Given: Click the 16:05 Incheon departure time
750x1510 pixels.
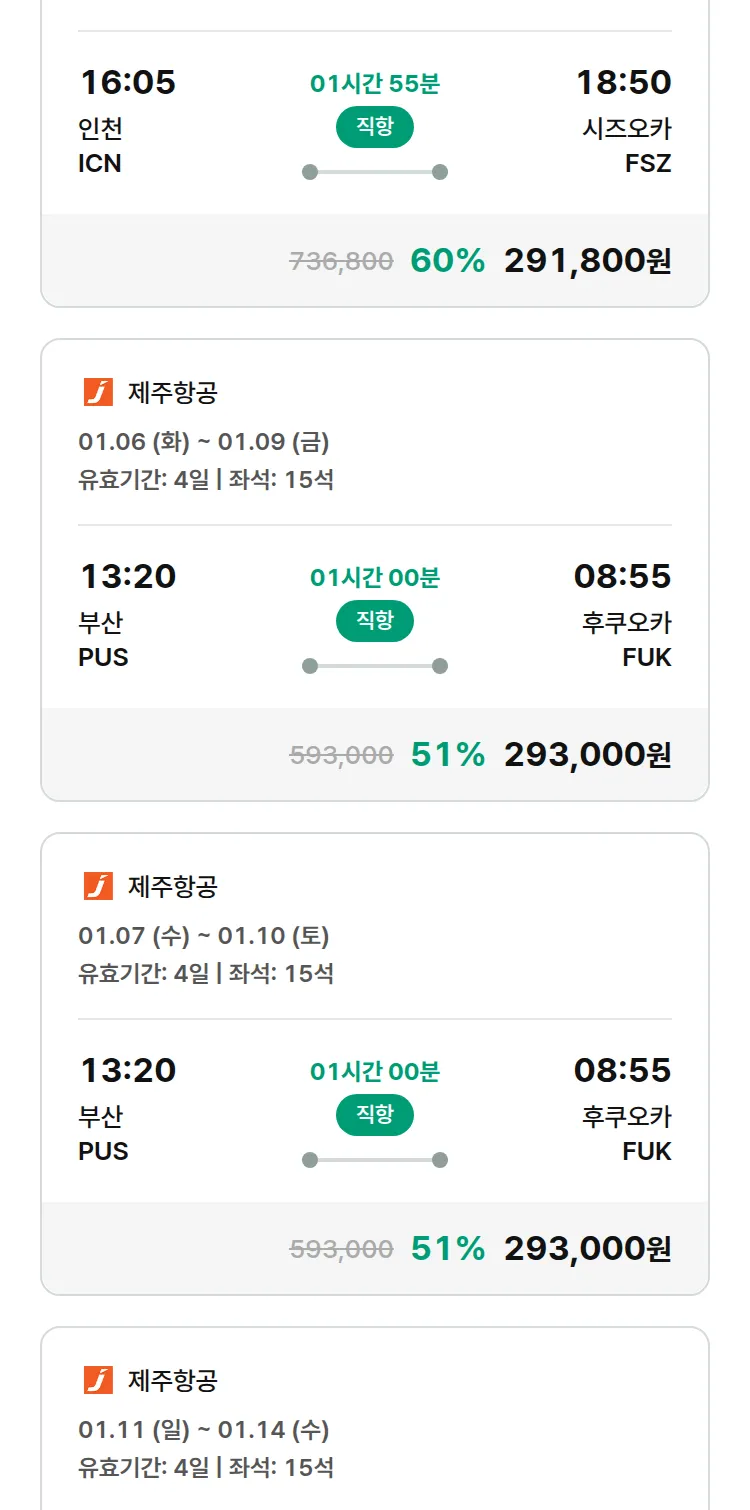Looking at the screenshot, I should (x=128, y=82).
